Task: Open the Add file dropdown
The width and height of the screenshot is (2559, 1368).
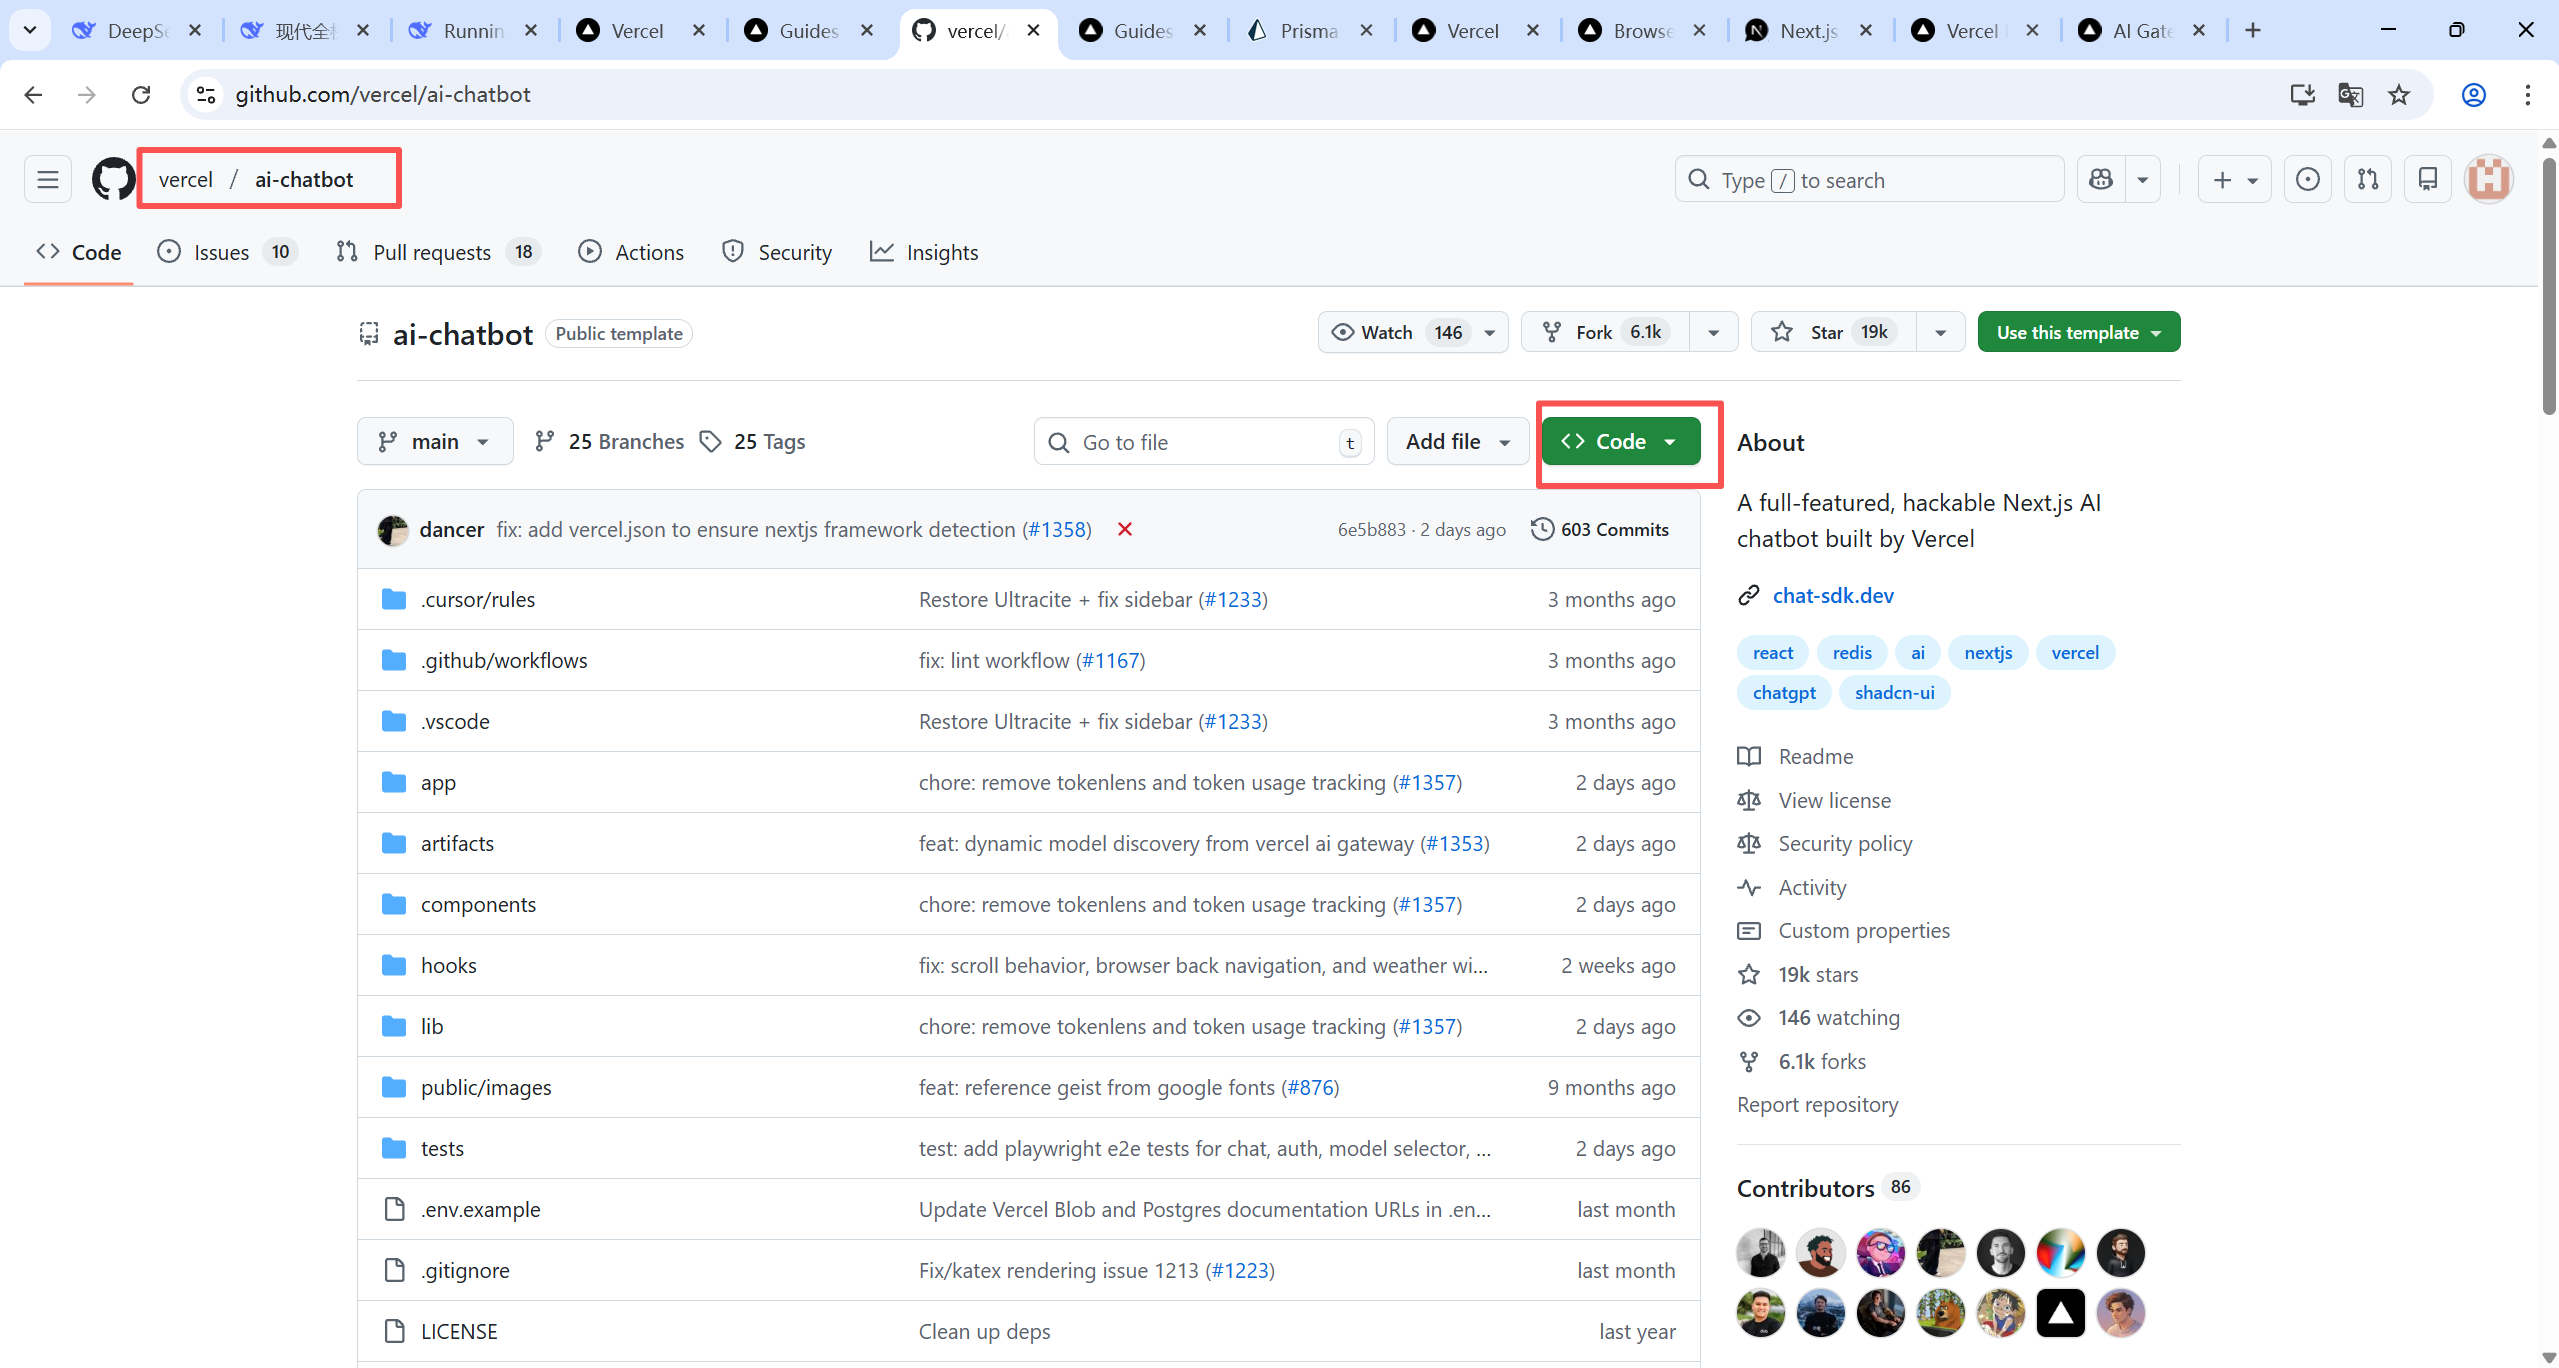Action: point(1458,441)
